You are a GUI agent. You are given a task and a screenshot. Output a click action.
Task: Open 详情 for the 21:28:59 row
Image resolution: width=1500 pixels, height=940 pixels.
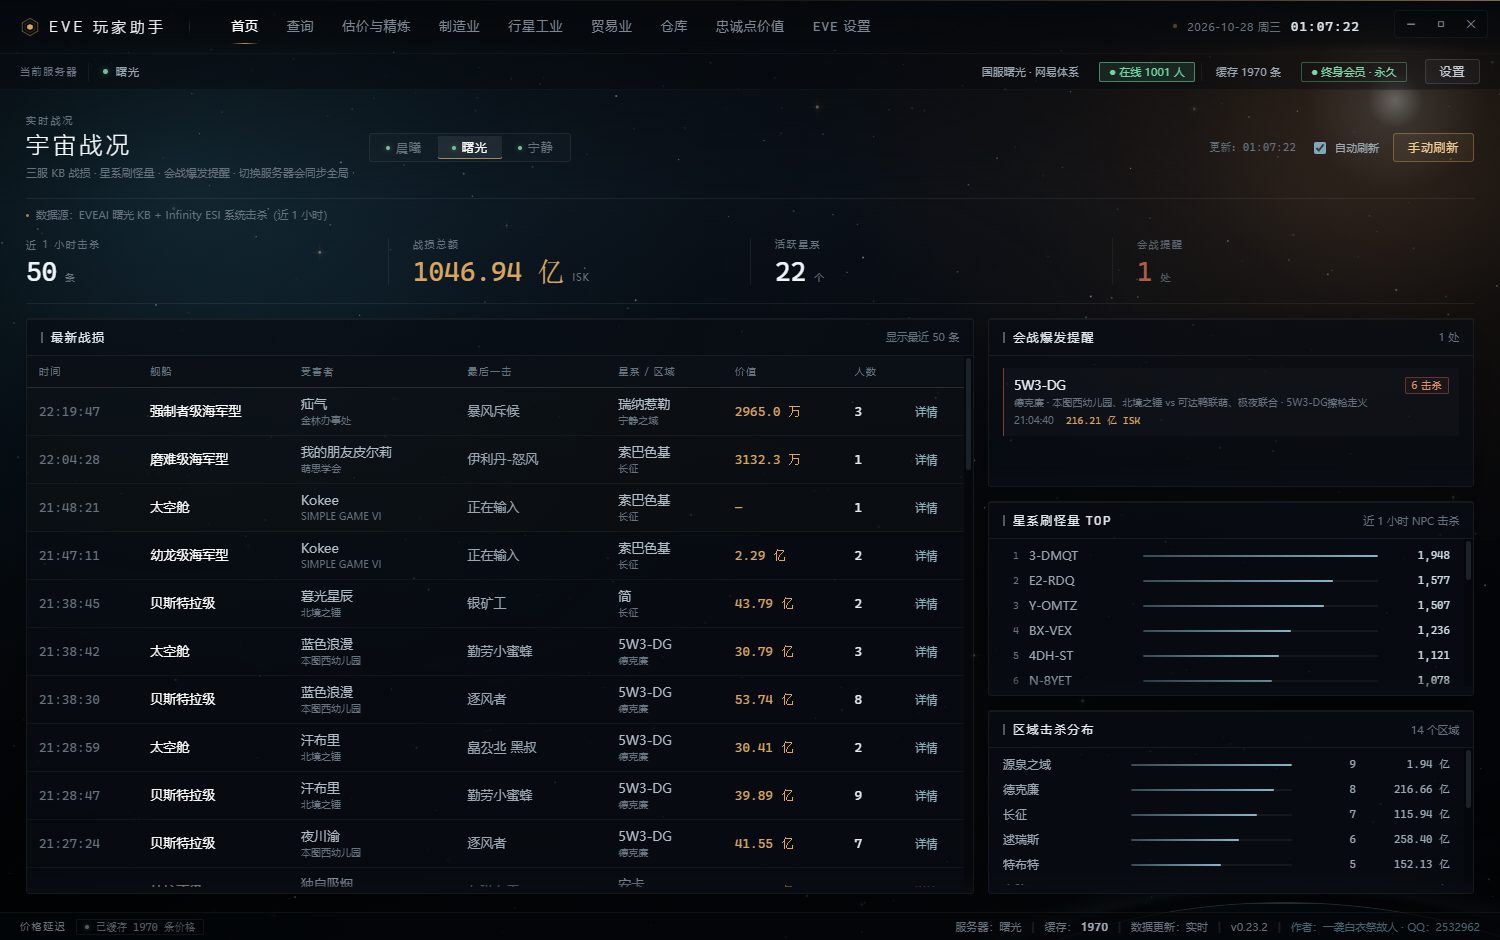(x=926, y=748)
